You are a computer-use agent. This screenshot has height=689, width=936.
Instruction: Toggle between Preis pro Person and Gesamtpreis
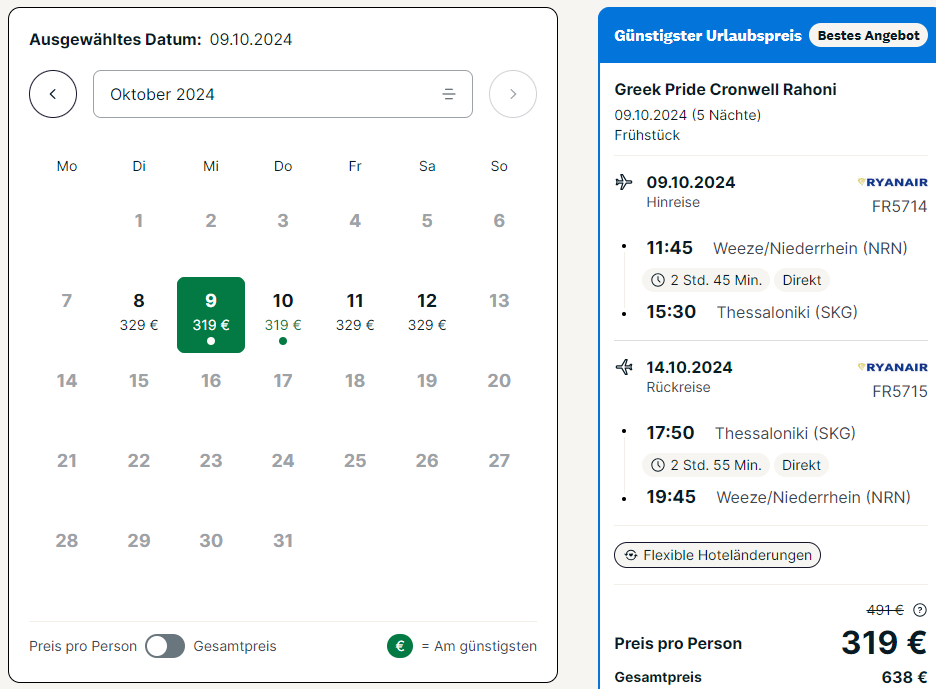tap(165, 646)
